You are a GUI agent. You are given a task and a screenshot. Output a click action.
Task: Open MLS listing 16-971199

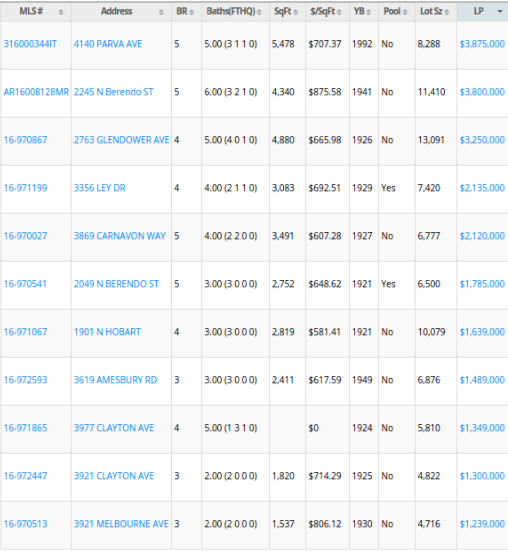point(25,188)
